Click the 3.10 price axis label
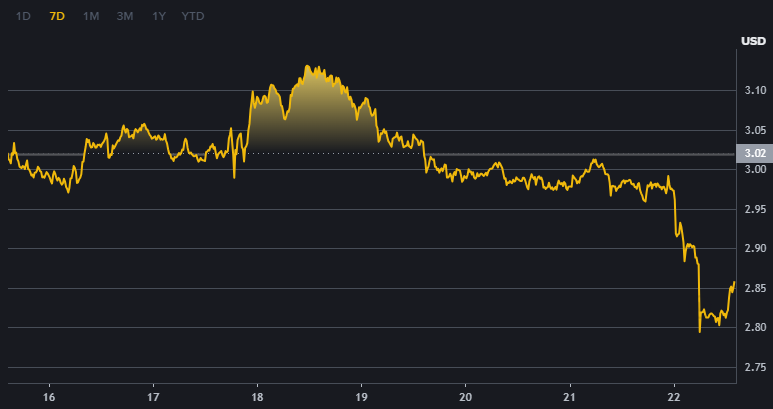The height and width of the screenshot is (409, 773). point(755,91)
